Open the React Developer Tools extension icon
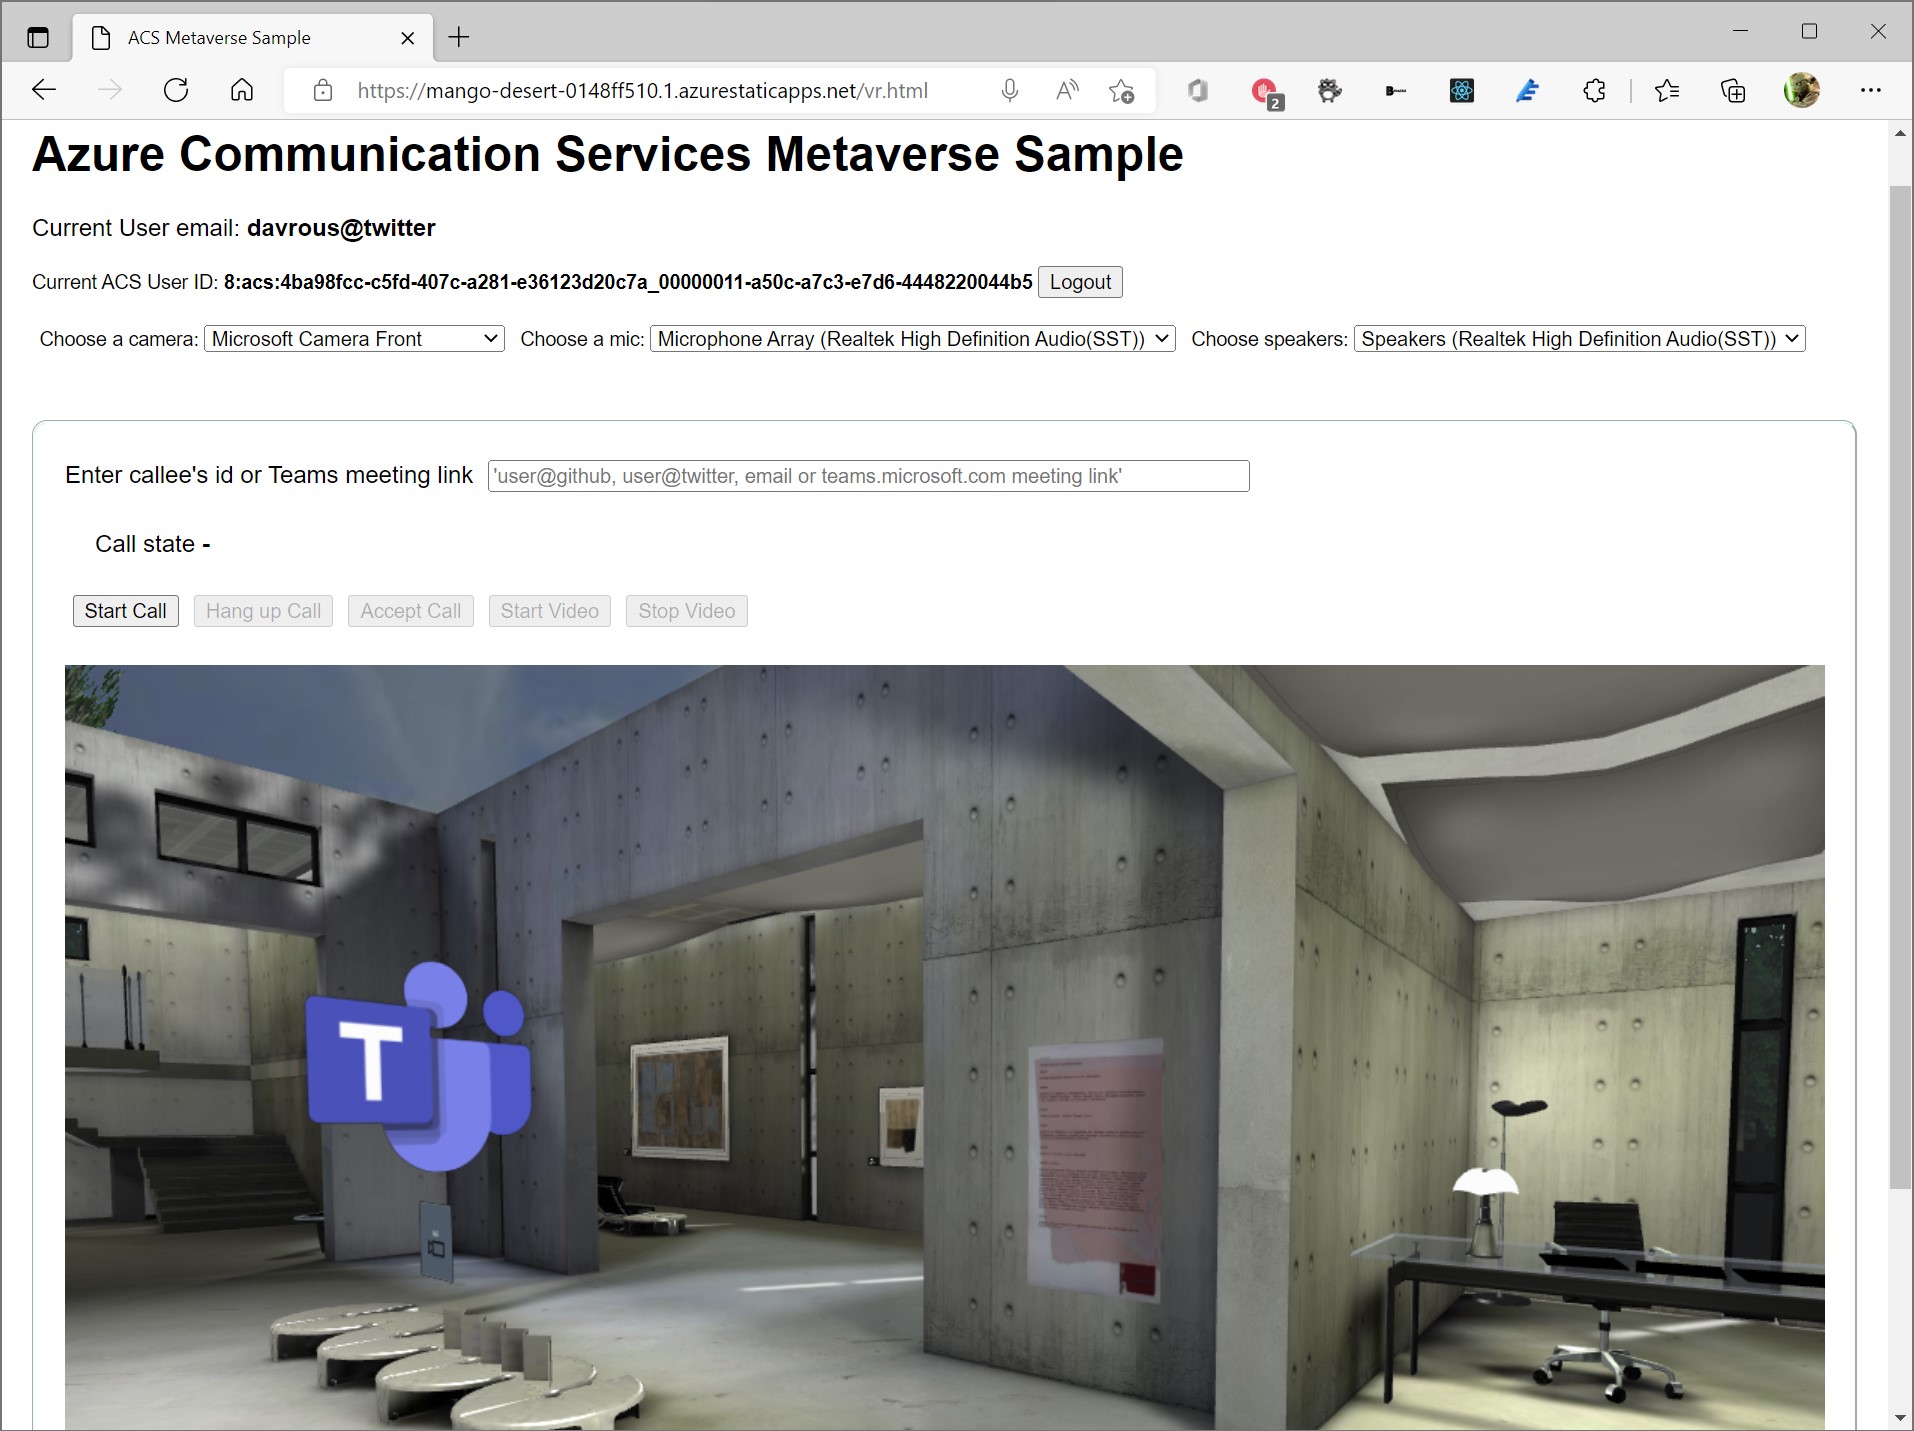1914x1431 pixels. pyautogui.click(x=1462, y=91)
